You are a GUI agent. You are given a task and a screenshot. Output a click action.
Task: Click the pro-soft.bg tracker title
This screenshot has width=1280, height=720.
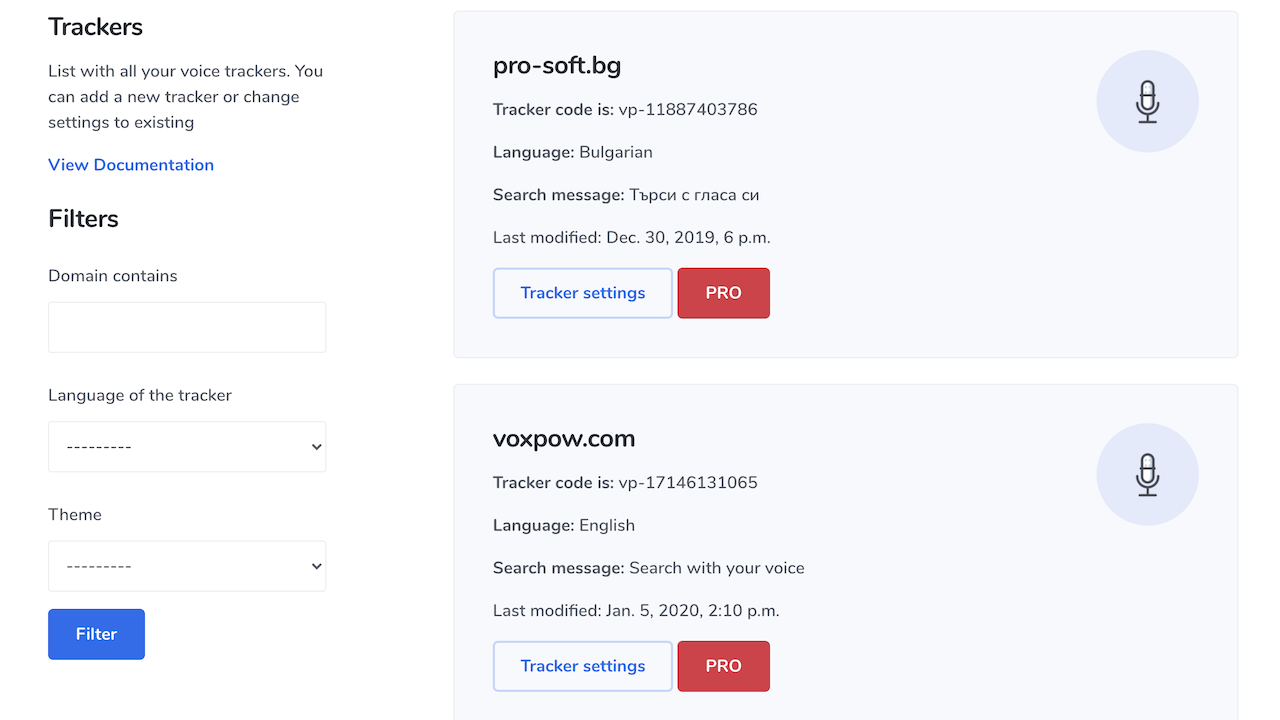tap(557, 66)
